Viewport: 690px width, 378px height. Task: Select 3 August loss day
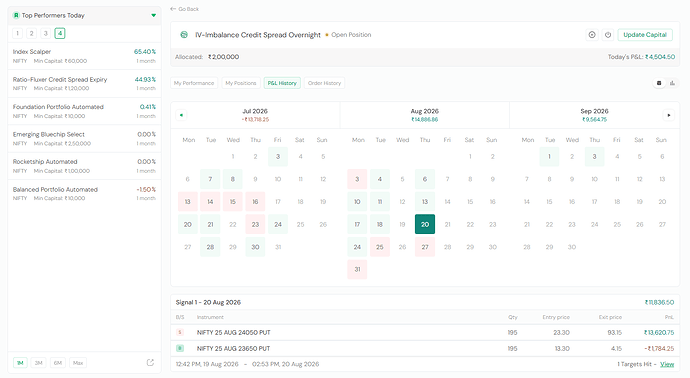tap(357, 179)
